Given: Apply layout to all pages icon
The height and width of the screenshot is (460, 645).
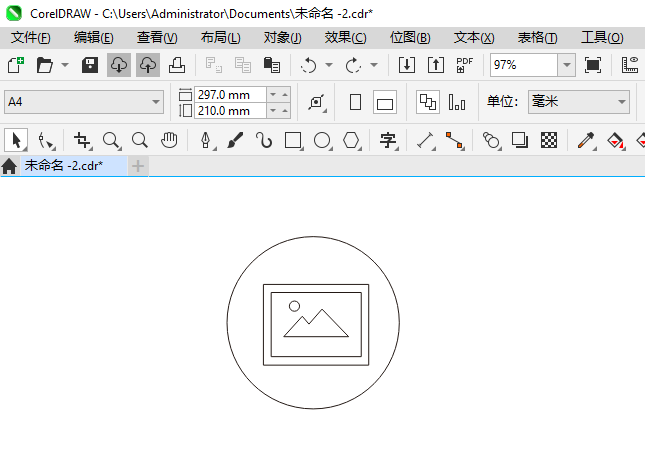Looking at the screenshot, I should 428,102.
